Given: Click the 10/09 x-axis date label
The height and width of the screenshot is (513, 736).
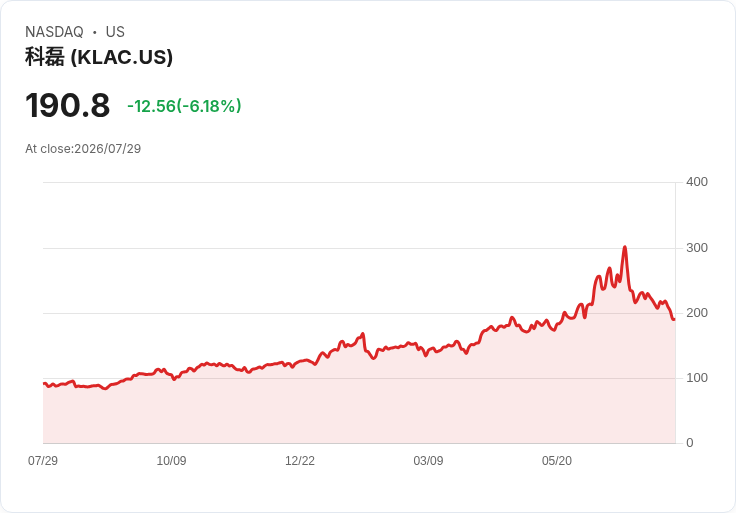Looking at the screenshot, I should tap(171, 460).
